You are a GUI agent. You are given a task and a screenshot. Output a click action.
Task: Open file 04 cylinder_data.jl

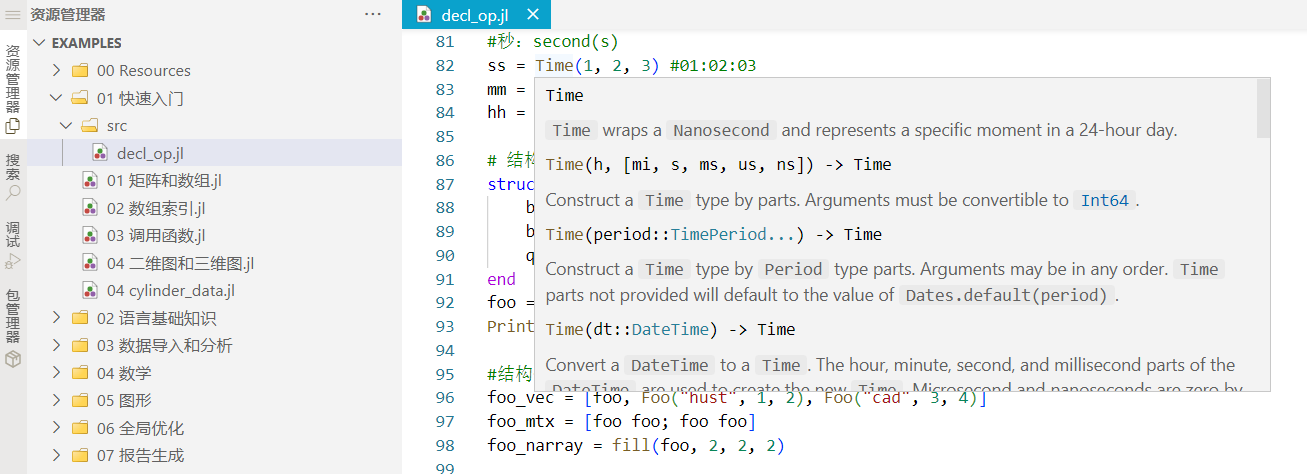[x=172, y=291]
